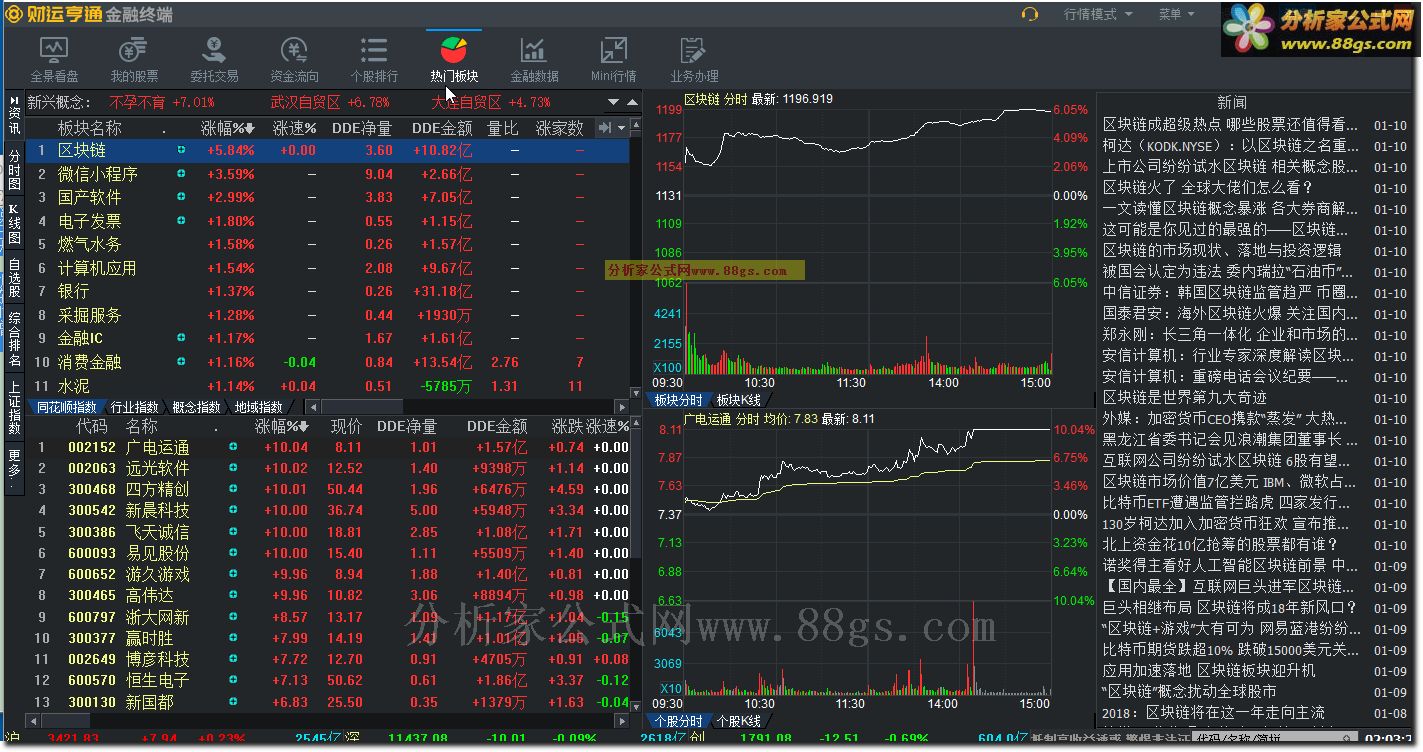Open the 综合排名 sidebar tab
This screenshot has height=752, width=1423.
[x=14, y=339]
